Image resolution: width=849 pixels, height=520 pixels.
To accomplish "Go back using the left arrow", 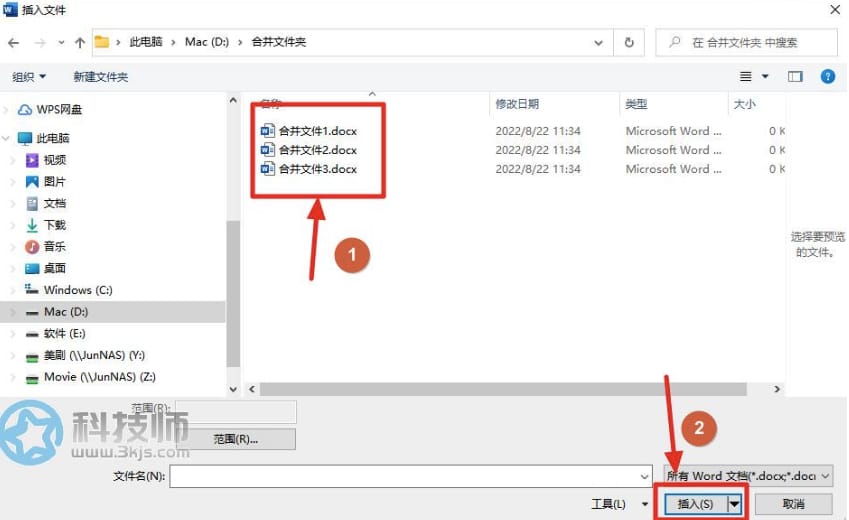I will (x=14, y=42).
